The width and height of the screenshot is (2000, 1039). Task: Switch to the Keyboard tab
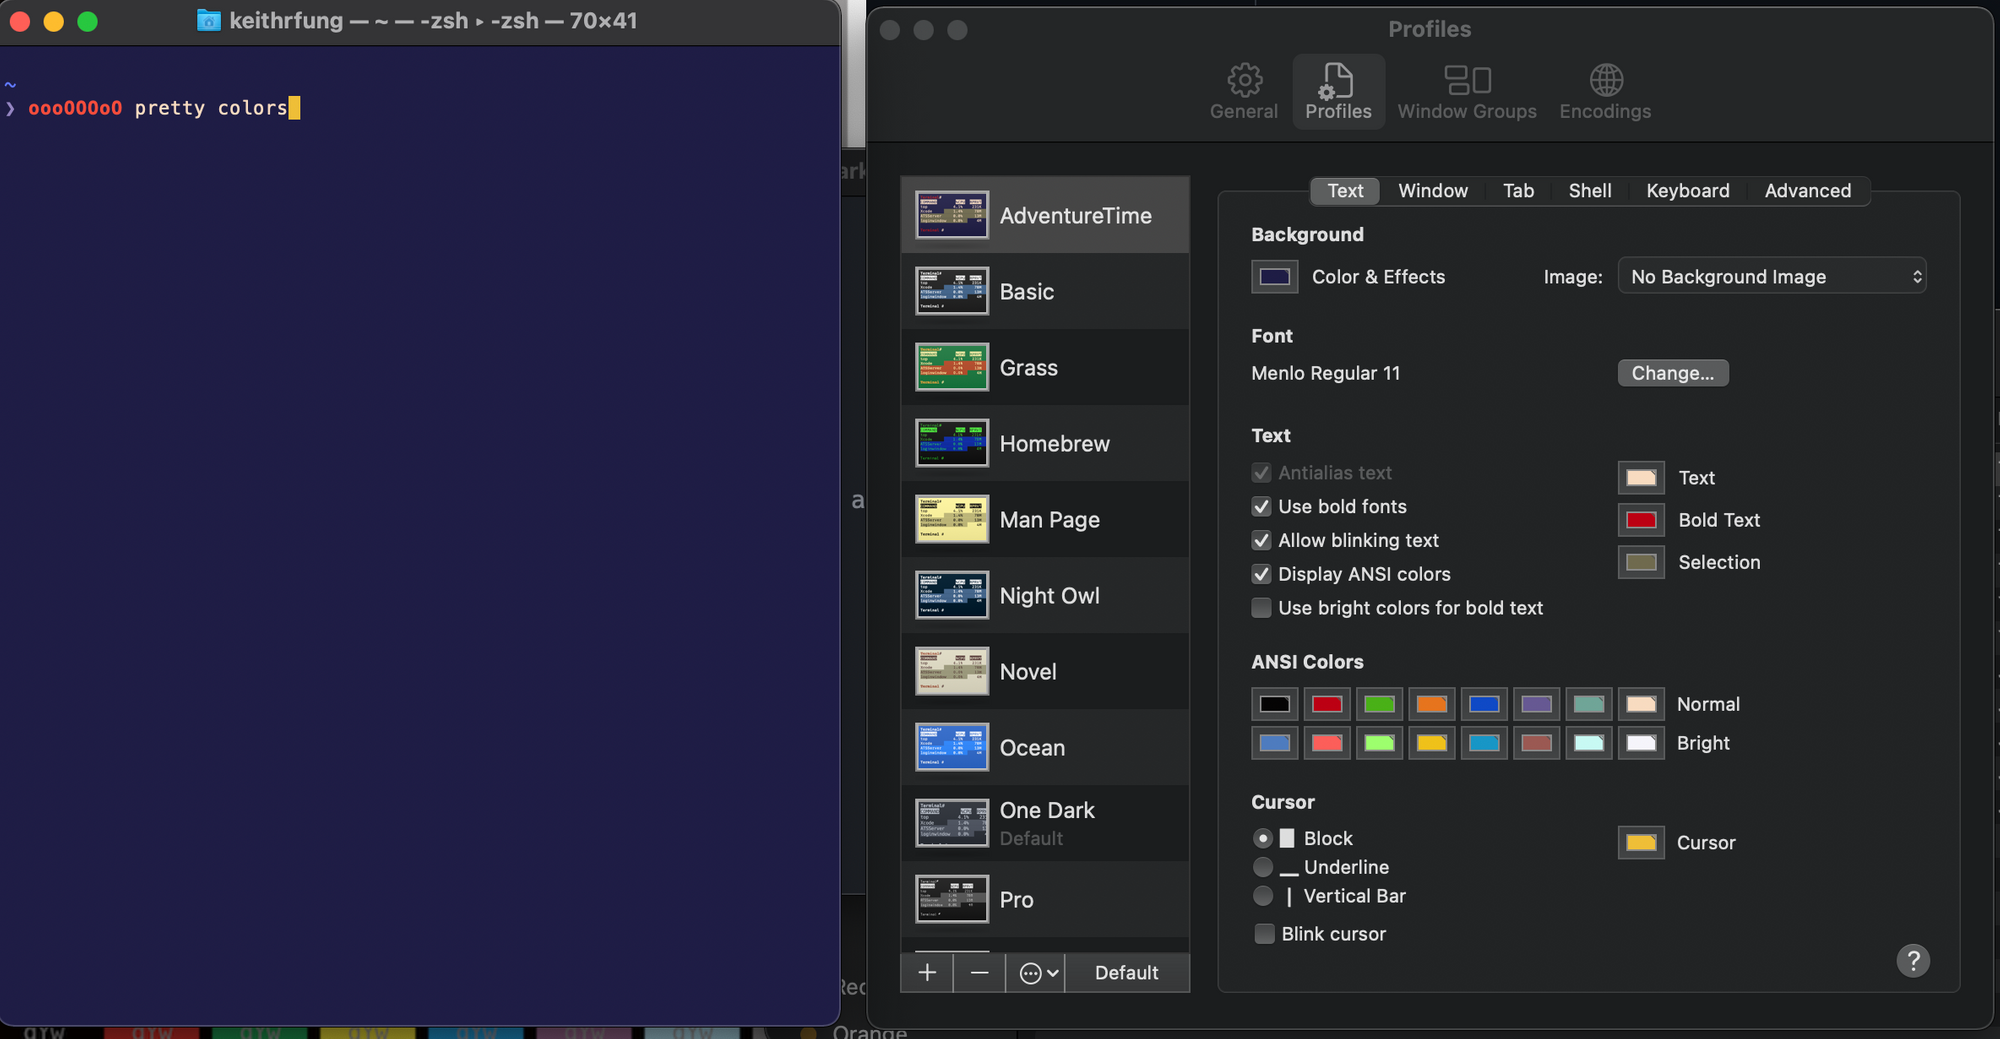click(x=1687, y=191)
